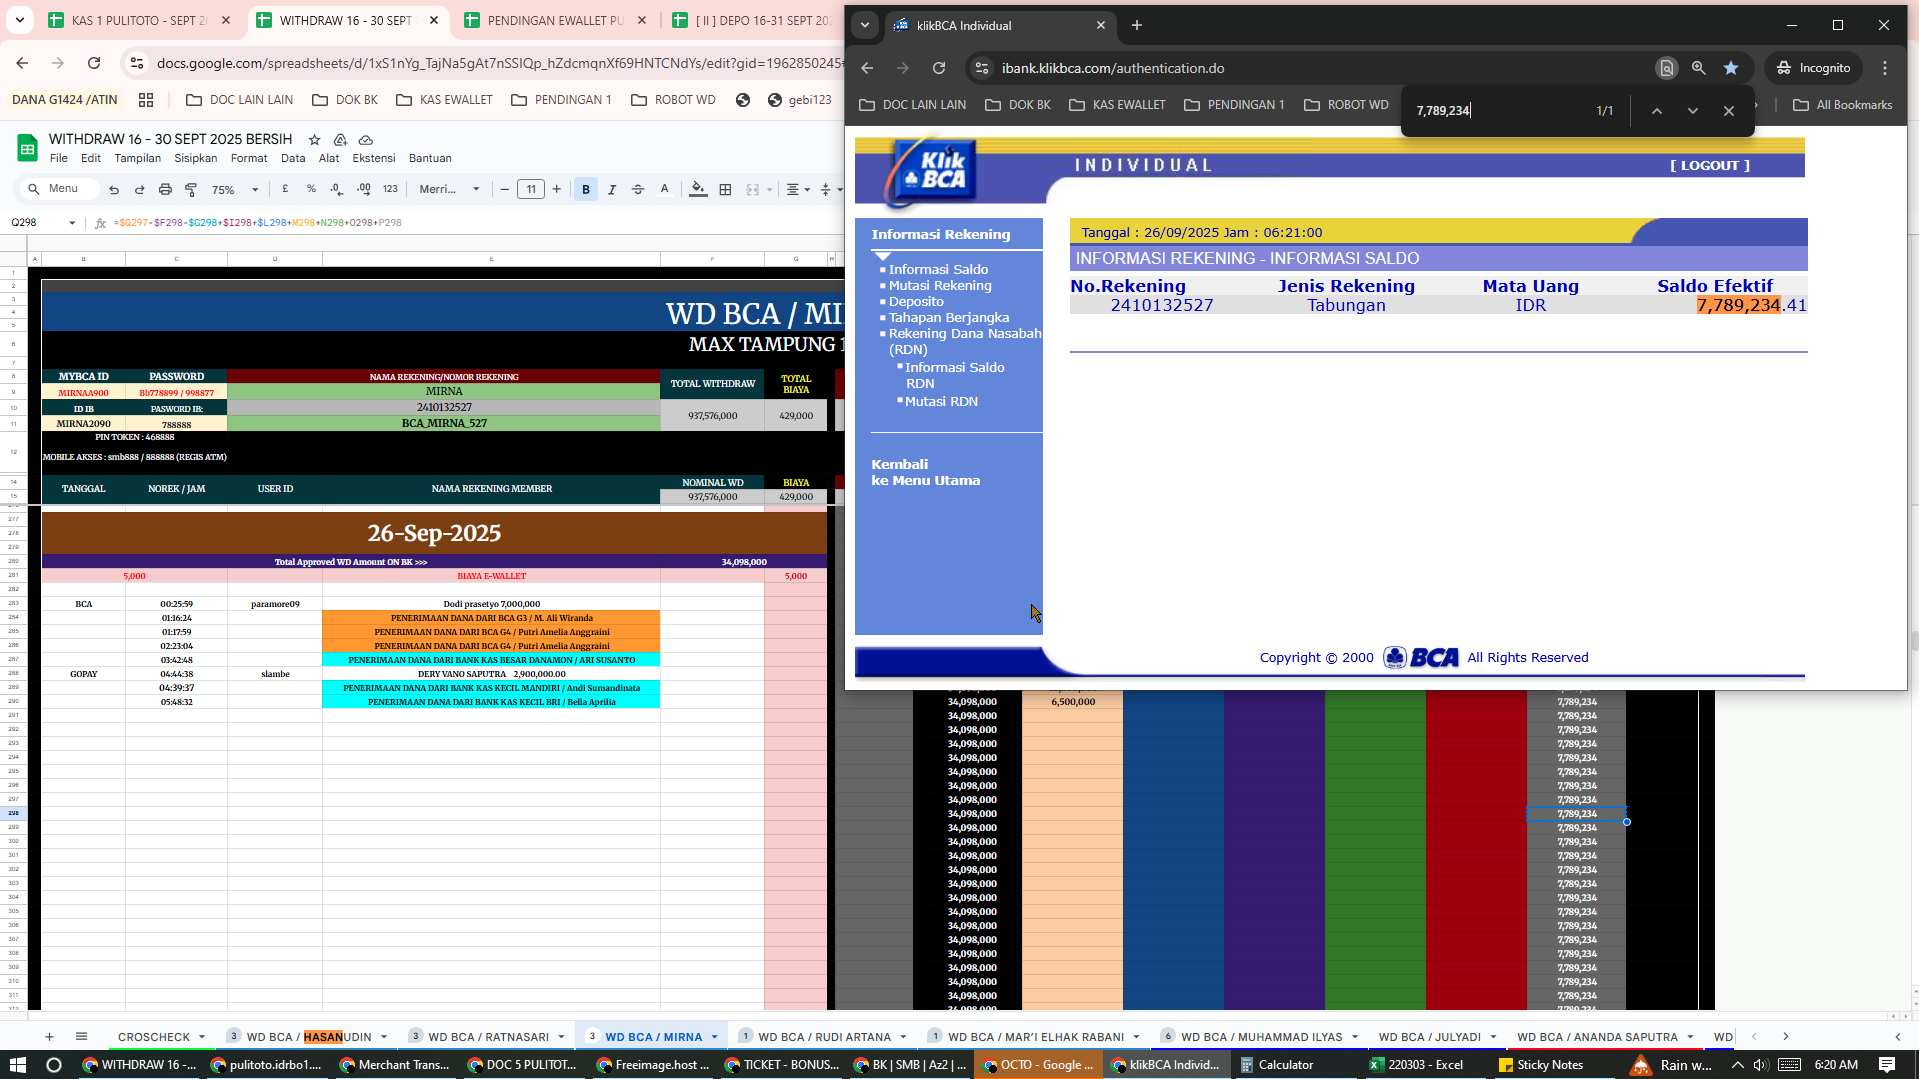The width and height of the screenshot is (1919, 1079).
Task: Close the find bar in KlikBCA window
Action: tap(1728, 111)
